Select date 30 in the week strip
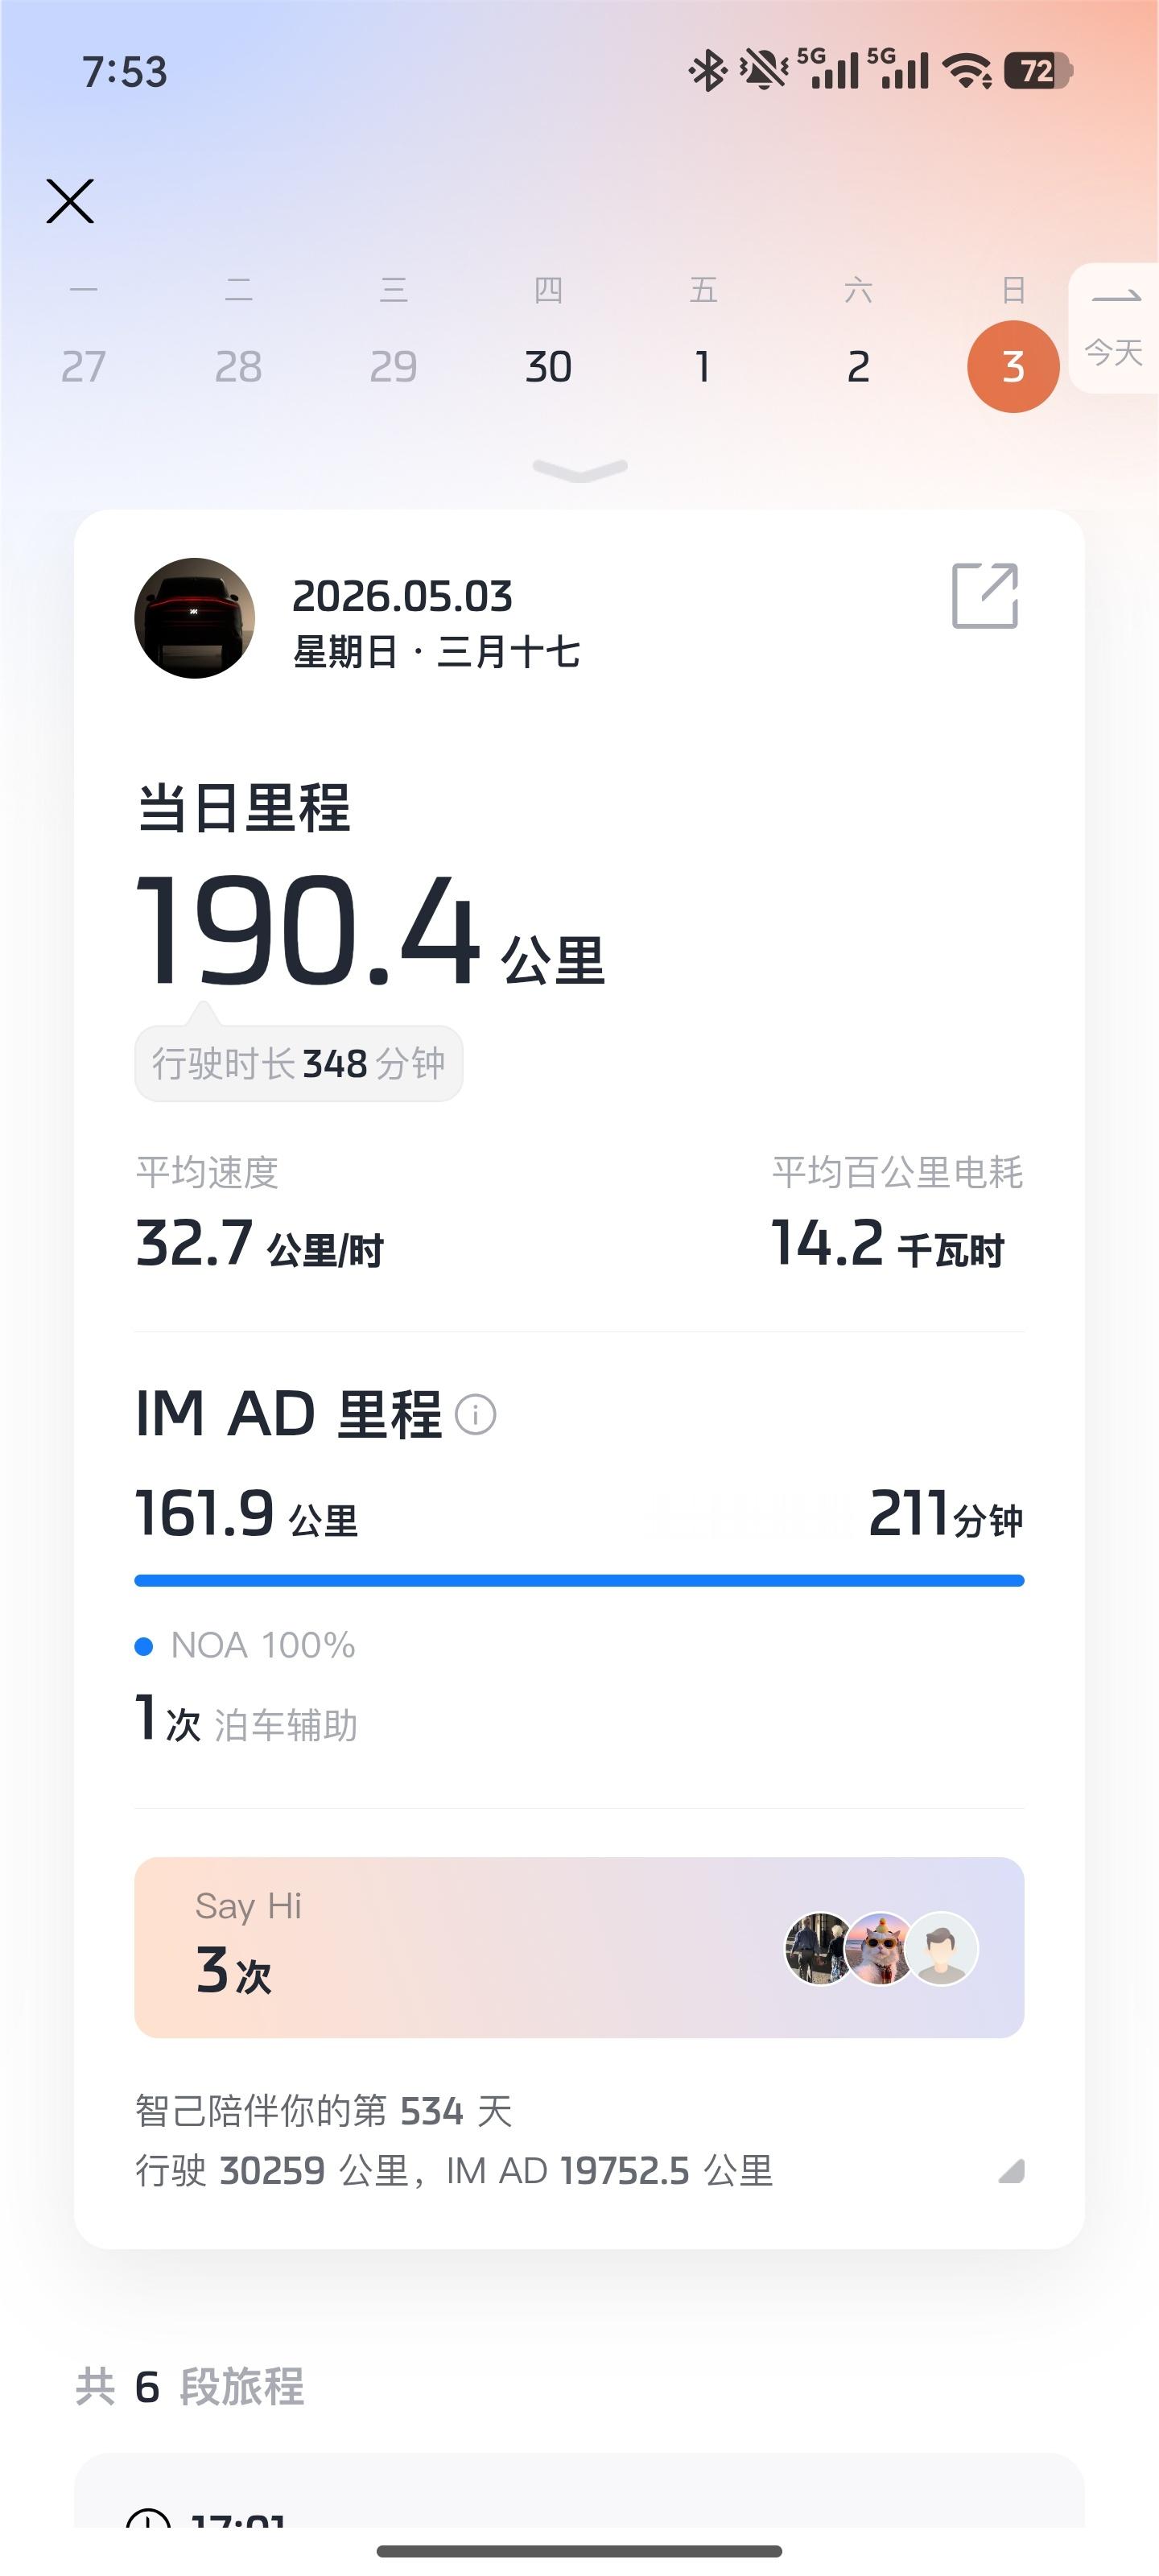The width and height of the screenshot is (1159, 2576). point(548,367)
